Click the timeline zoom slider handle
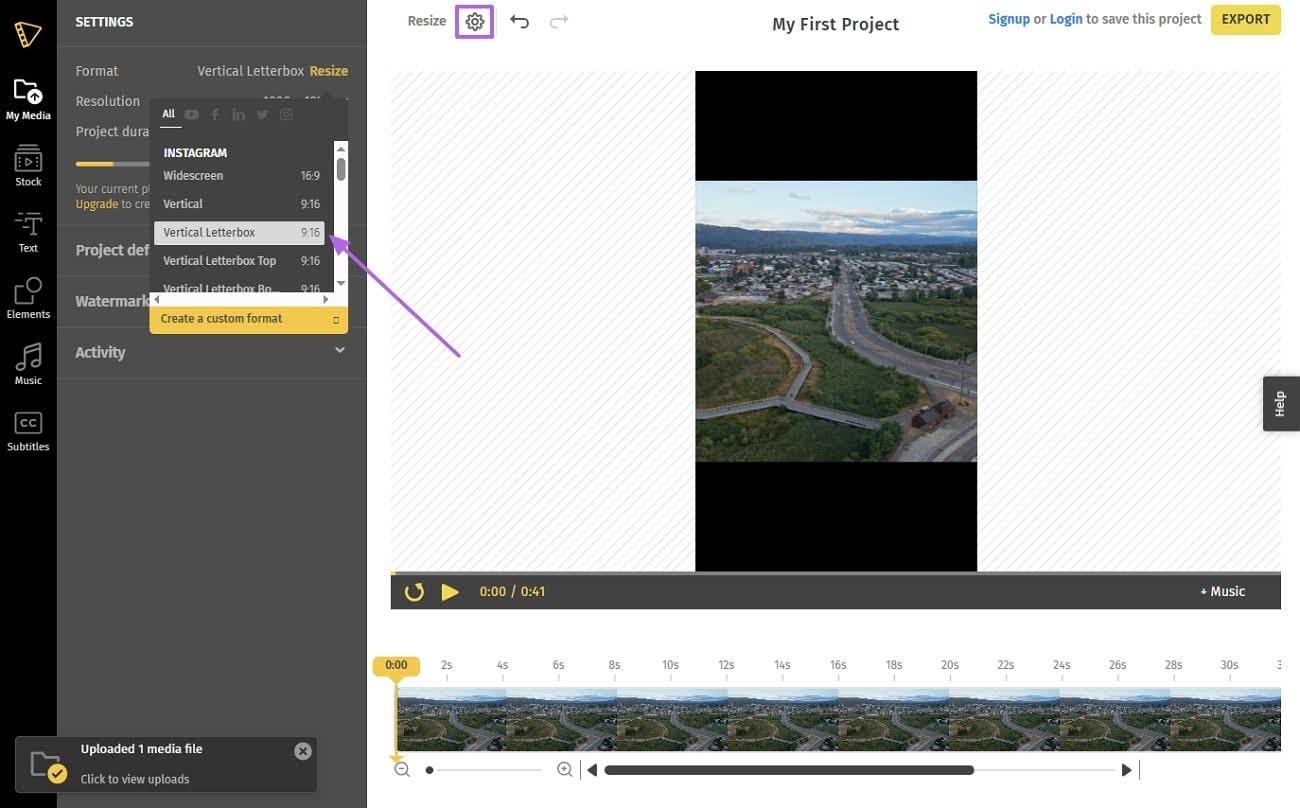Screen dimensions: 1300x808 [429, 770]
